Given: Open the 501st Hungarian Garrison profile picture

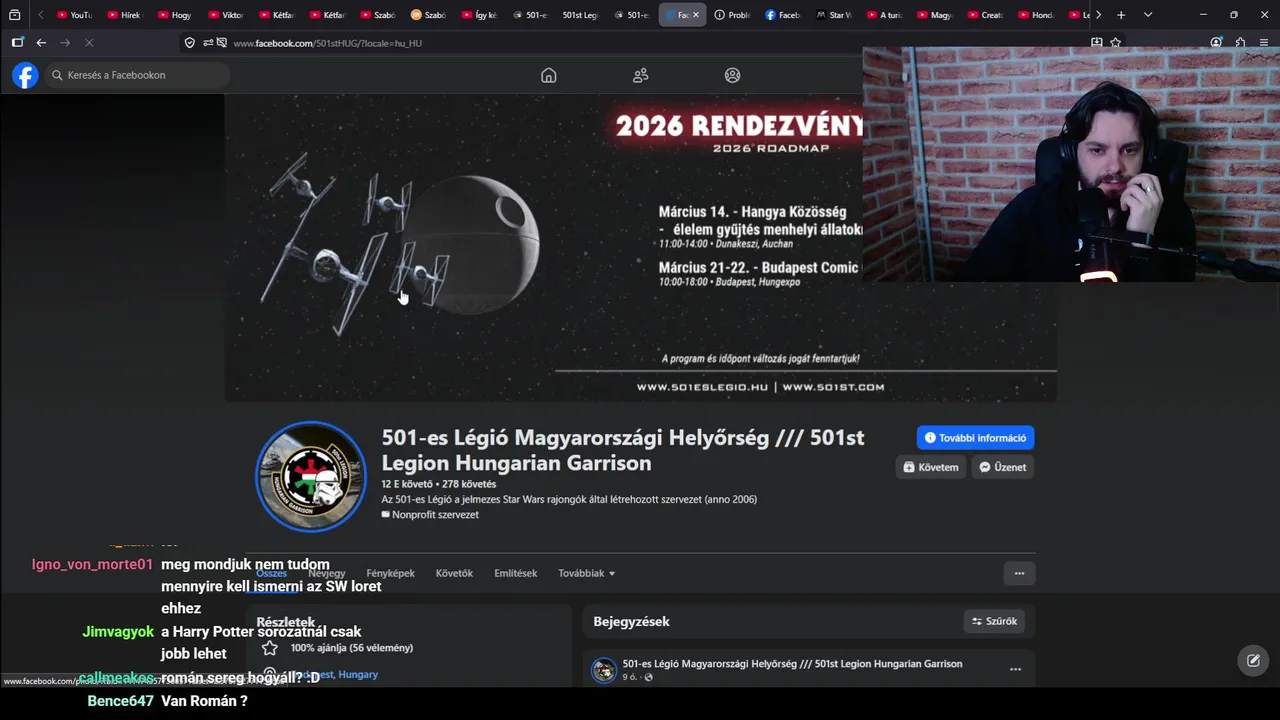Looking at the screenshot, I should [x=311, y=476].
